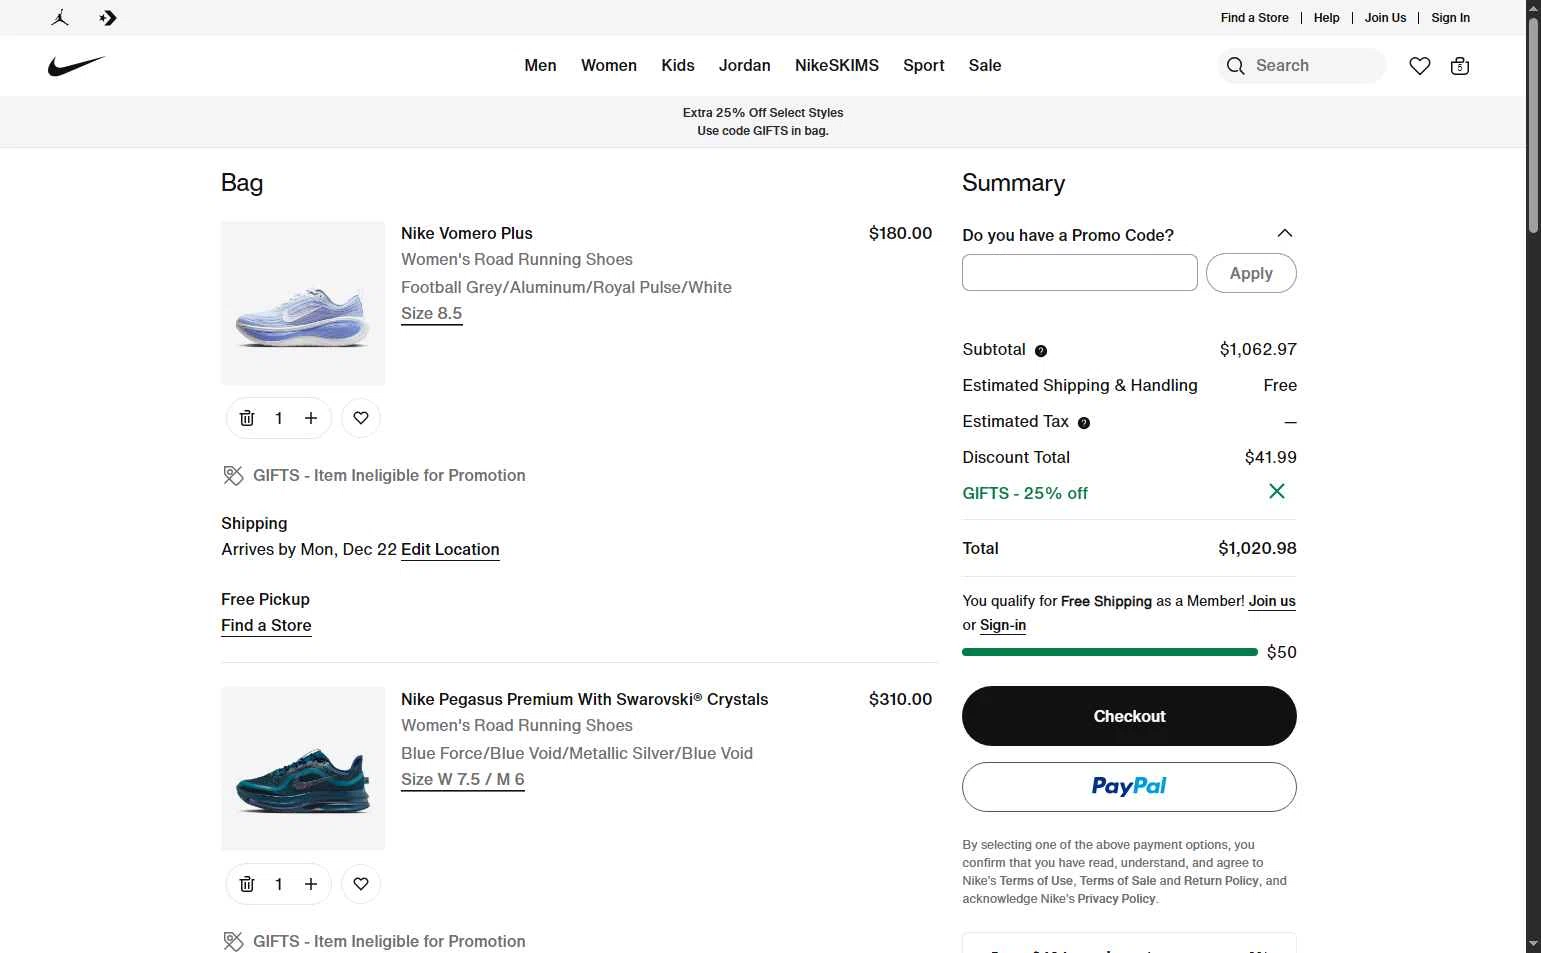Open the shopping bag icon in header
Viewport: 1541px width, 953px height.
point(1460,66)
